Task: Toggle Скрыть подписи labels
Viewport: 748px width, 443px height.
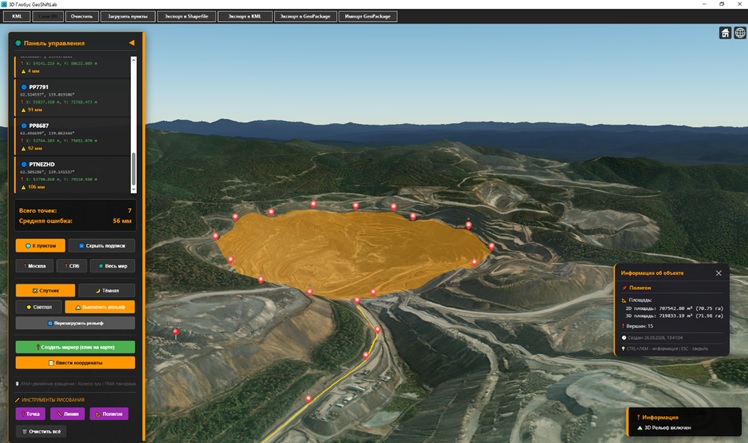Action: [x=103, y=245]
